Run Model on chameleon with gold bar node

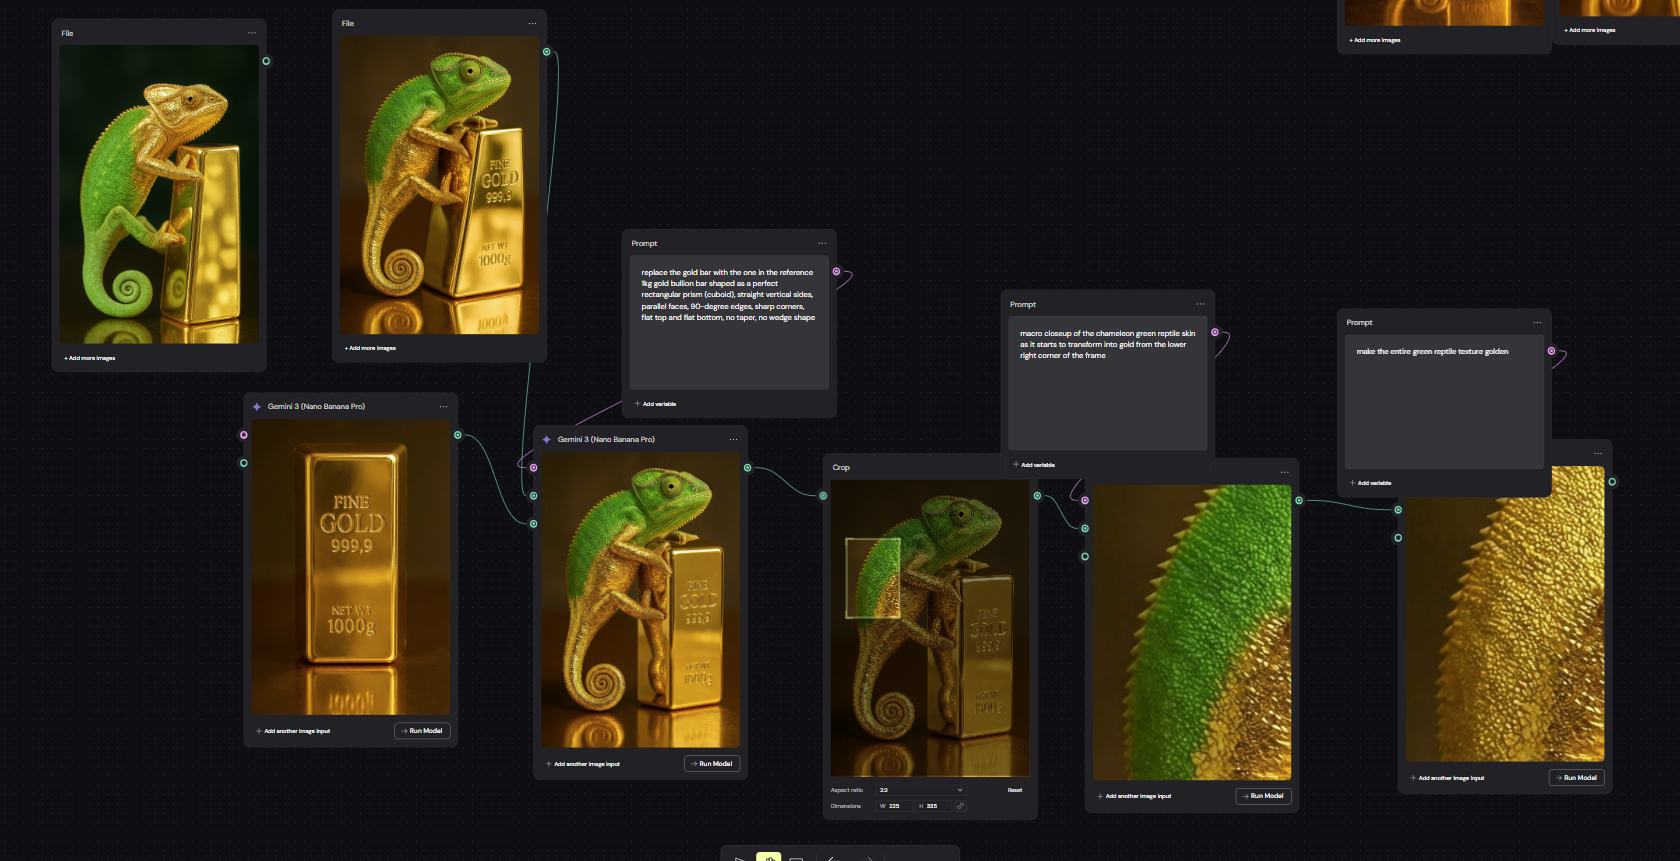[712, 764]
